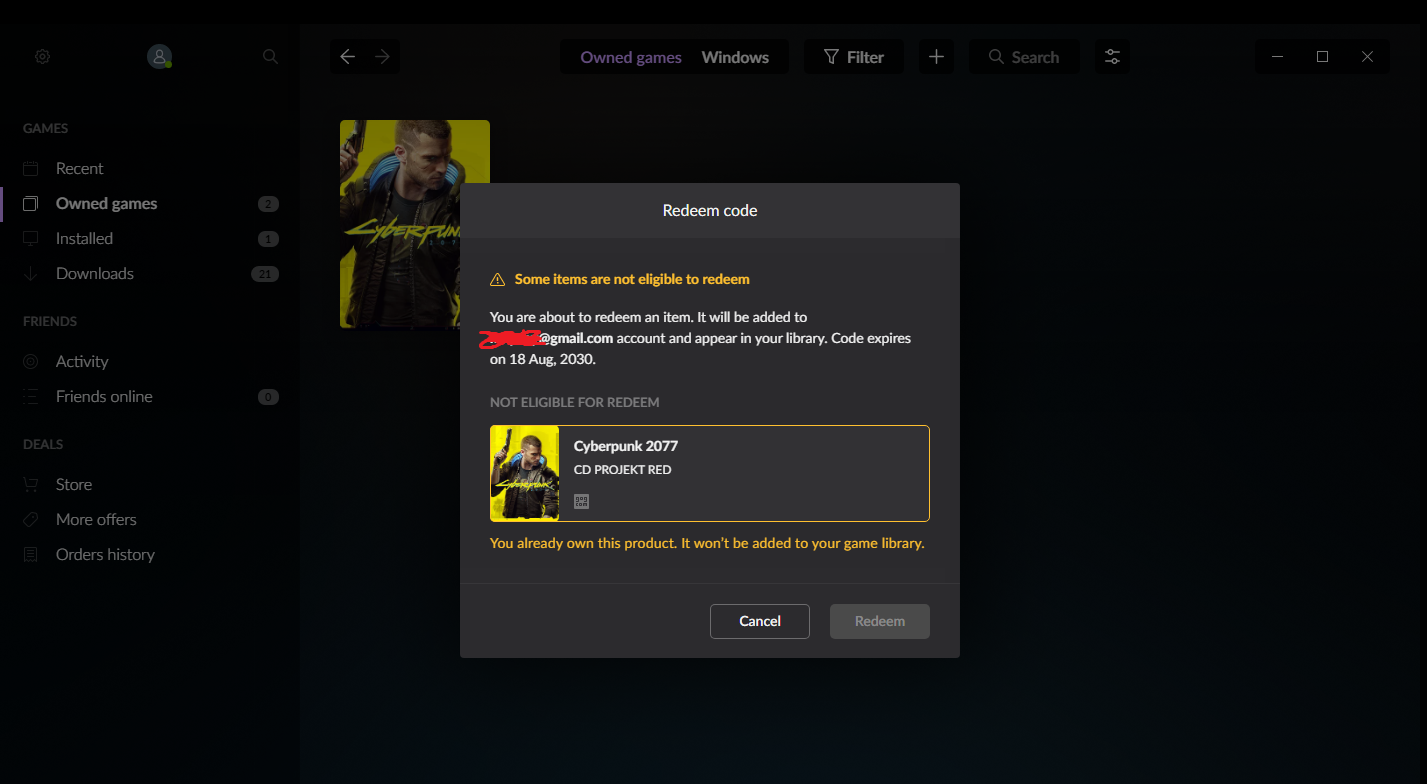
Task: Minimize the GOG Galaxy window
Action: pyautogui.click(x=1277, y=57)
